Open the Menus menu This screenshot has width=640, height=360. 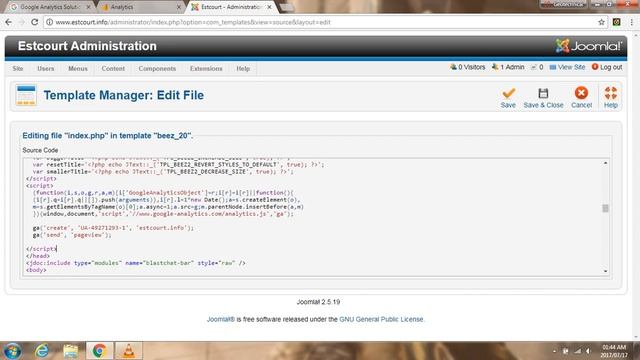(x=78, y=69)
